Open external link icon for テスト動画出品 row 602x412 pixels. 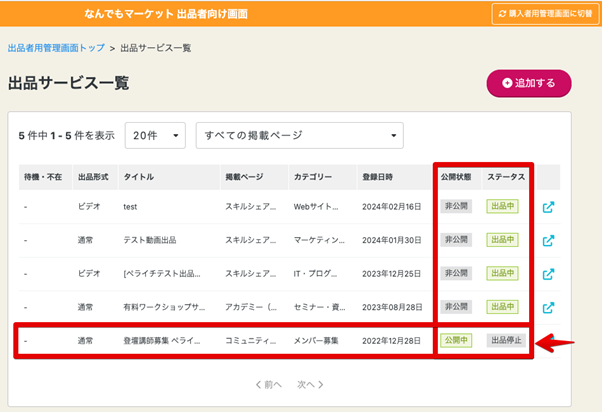click(x=549, y=241)
